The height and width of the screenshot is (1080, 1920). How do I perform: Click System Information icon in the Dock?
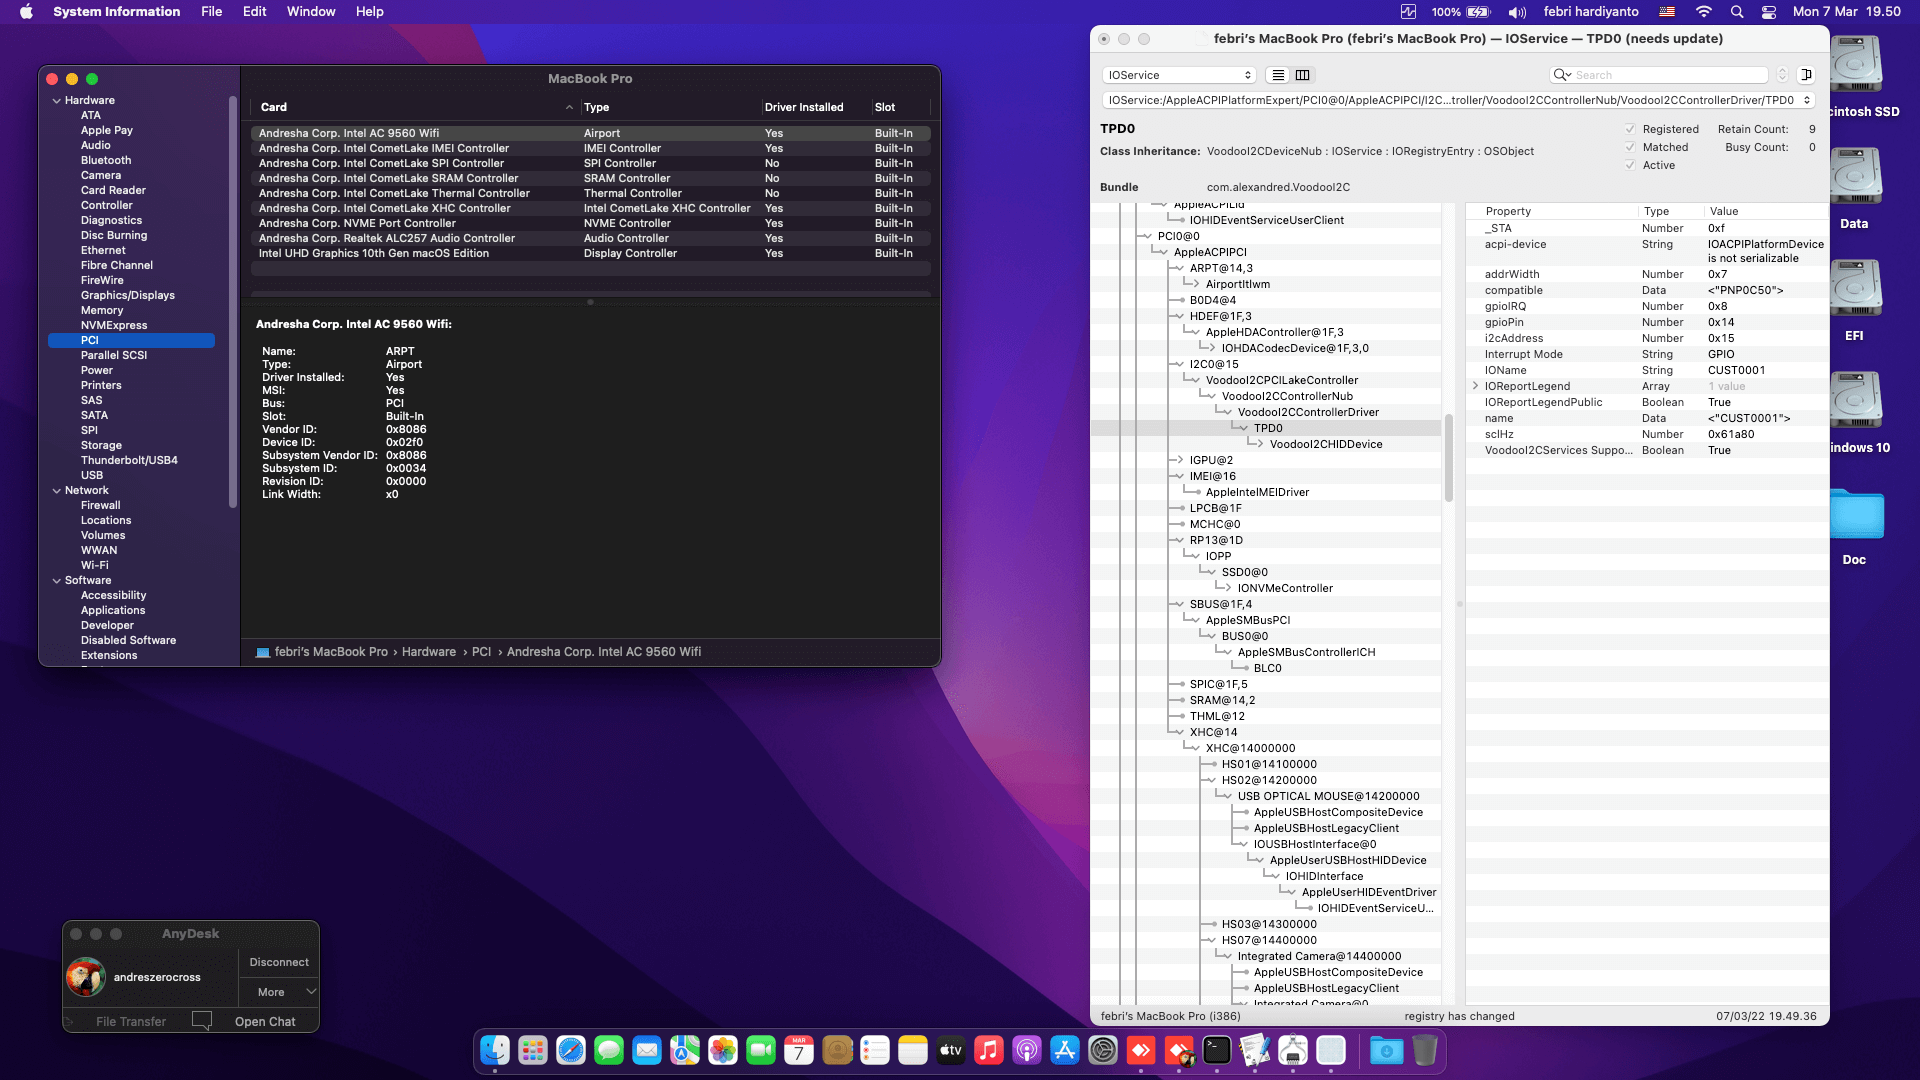pos(1293,1050)
